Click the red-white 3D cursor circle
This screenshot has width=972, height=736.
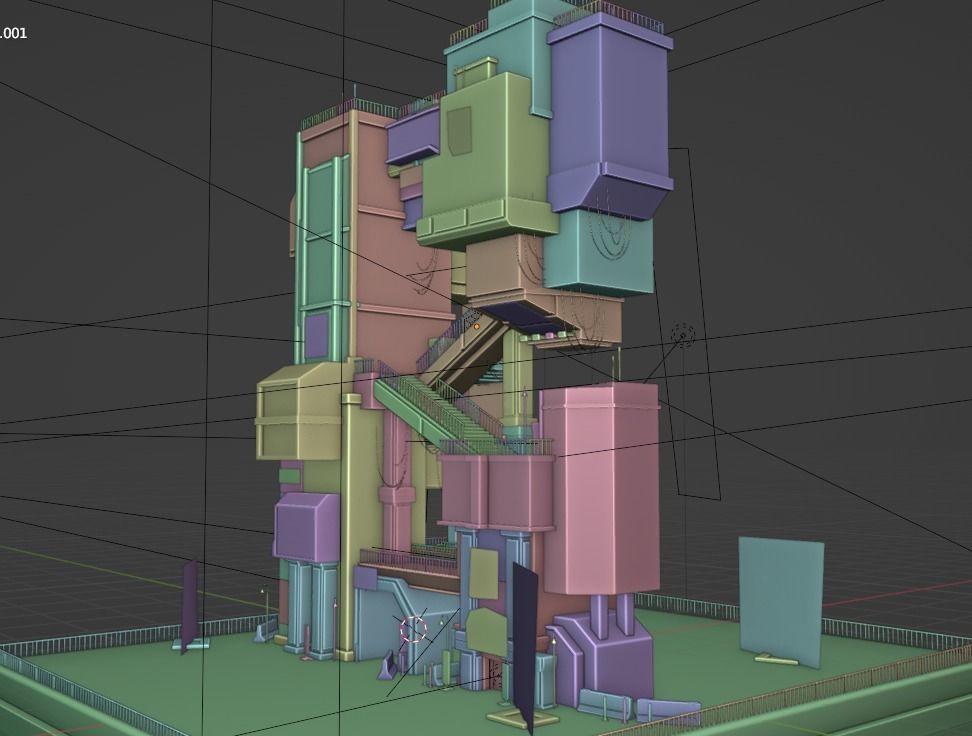413,629
